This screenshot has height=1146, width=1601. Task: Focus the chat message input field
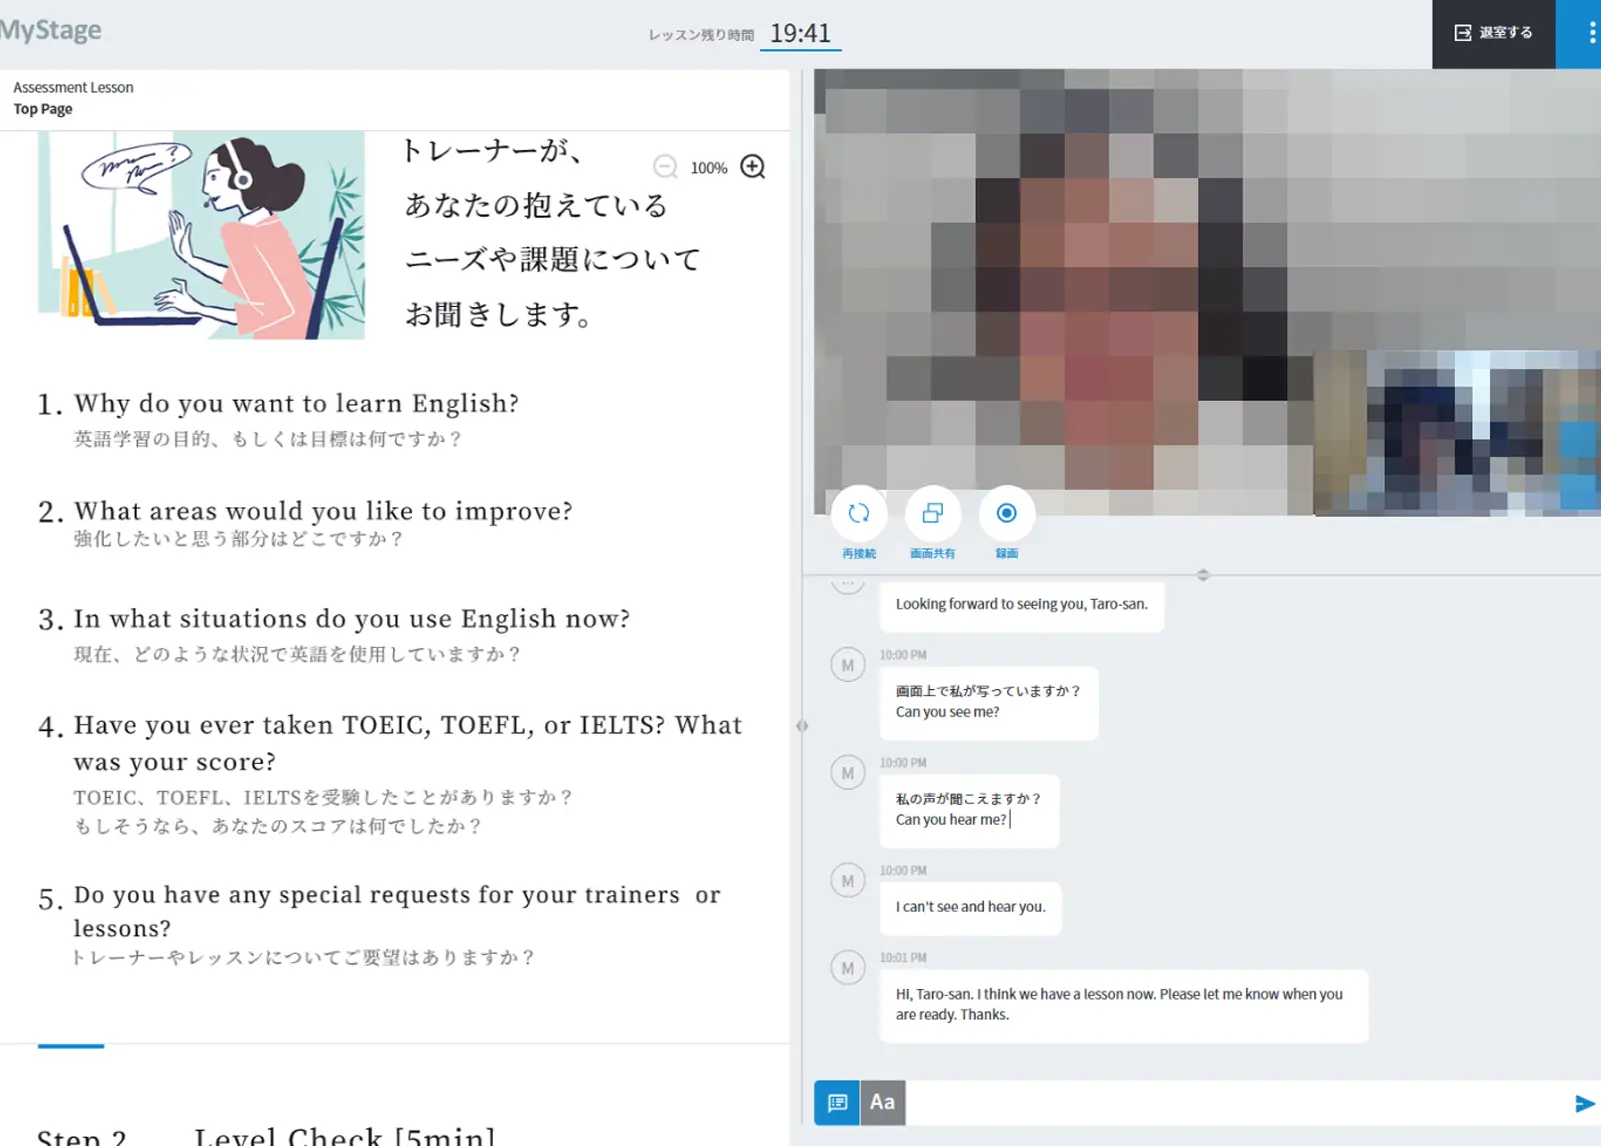[x=1235, y=1102]
